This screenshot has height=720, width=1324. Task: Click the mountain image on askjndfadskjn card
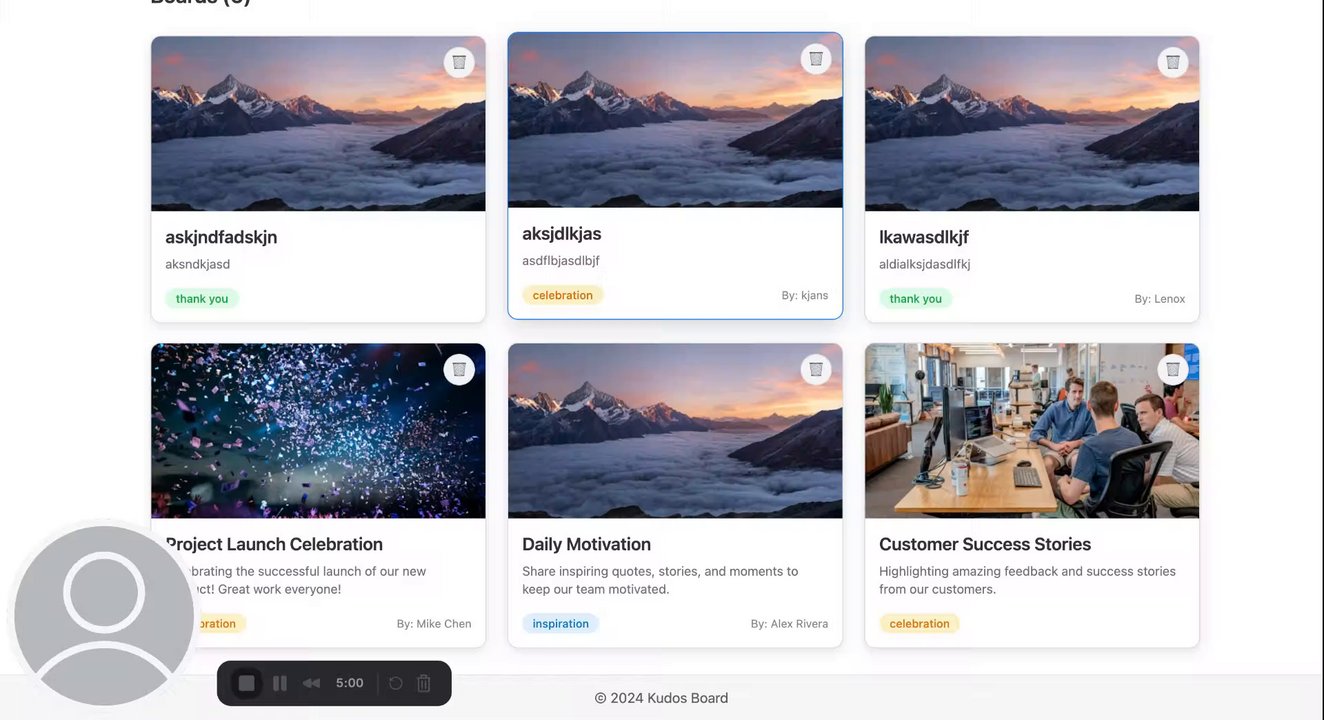tap(318, 124)
